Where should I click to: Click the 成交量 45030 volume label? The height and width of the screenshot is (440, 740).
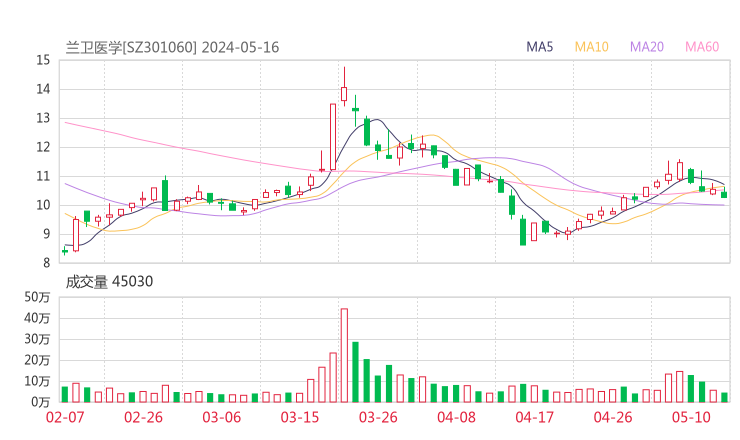[109, 281]
